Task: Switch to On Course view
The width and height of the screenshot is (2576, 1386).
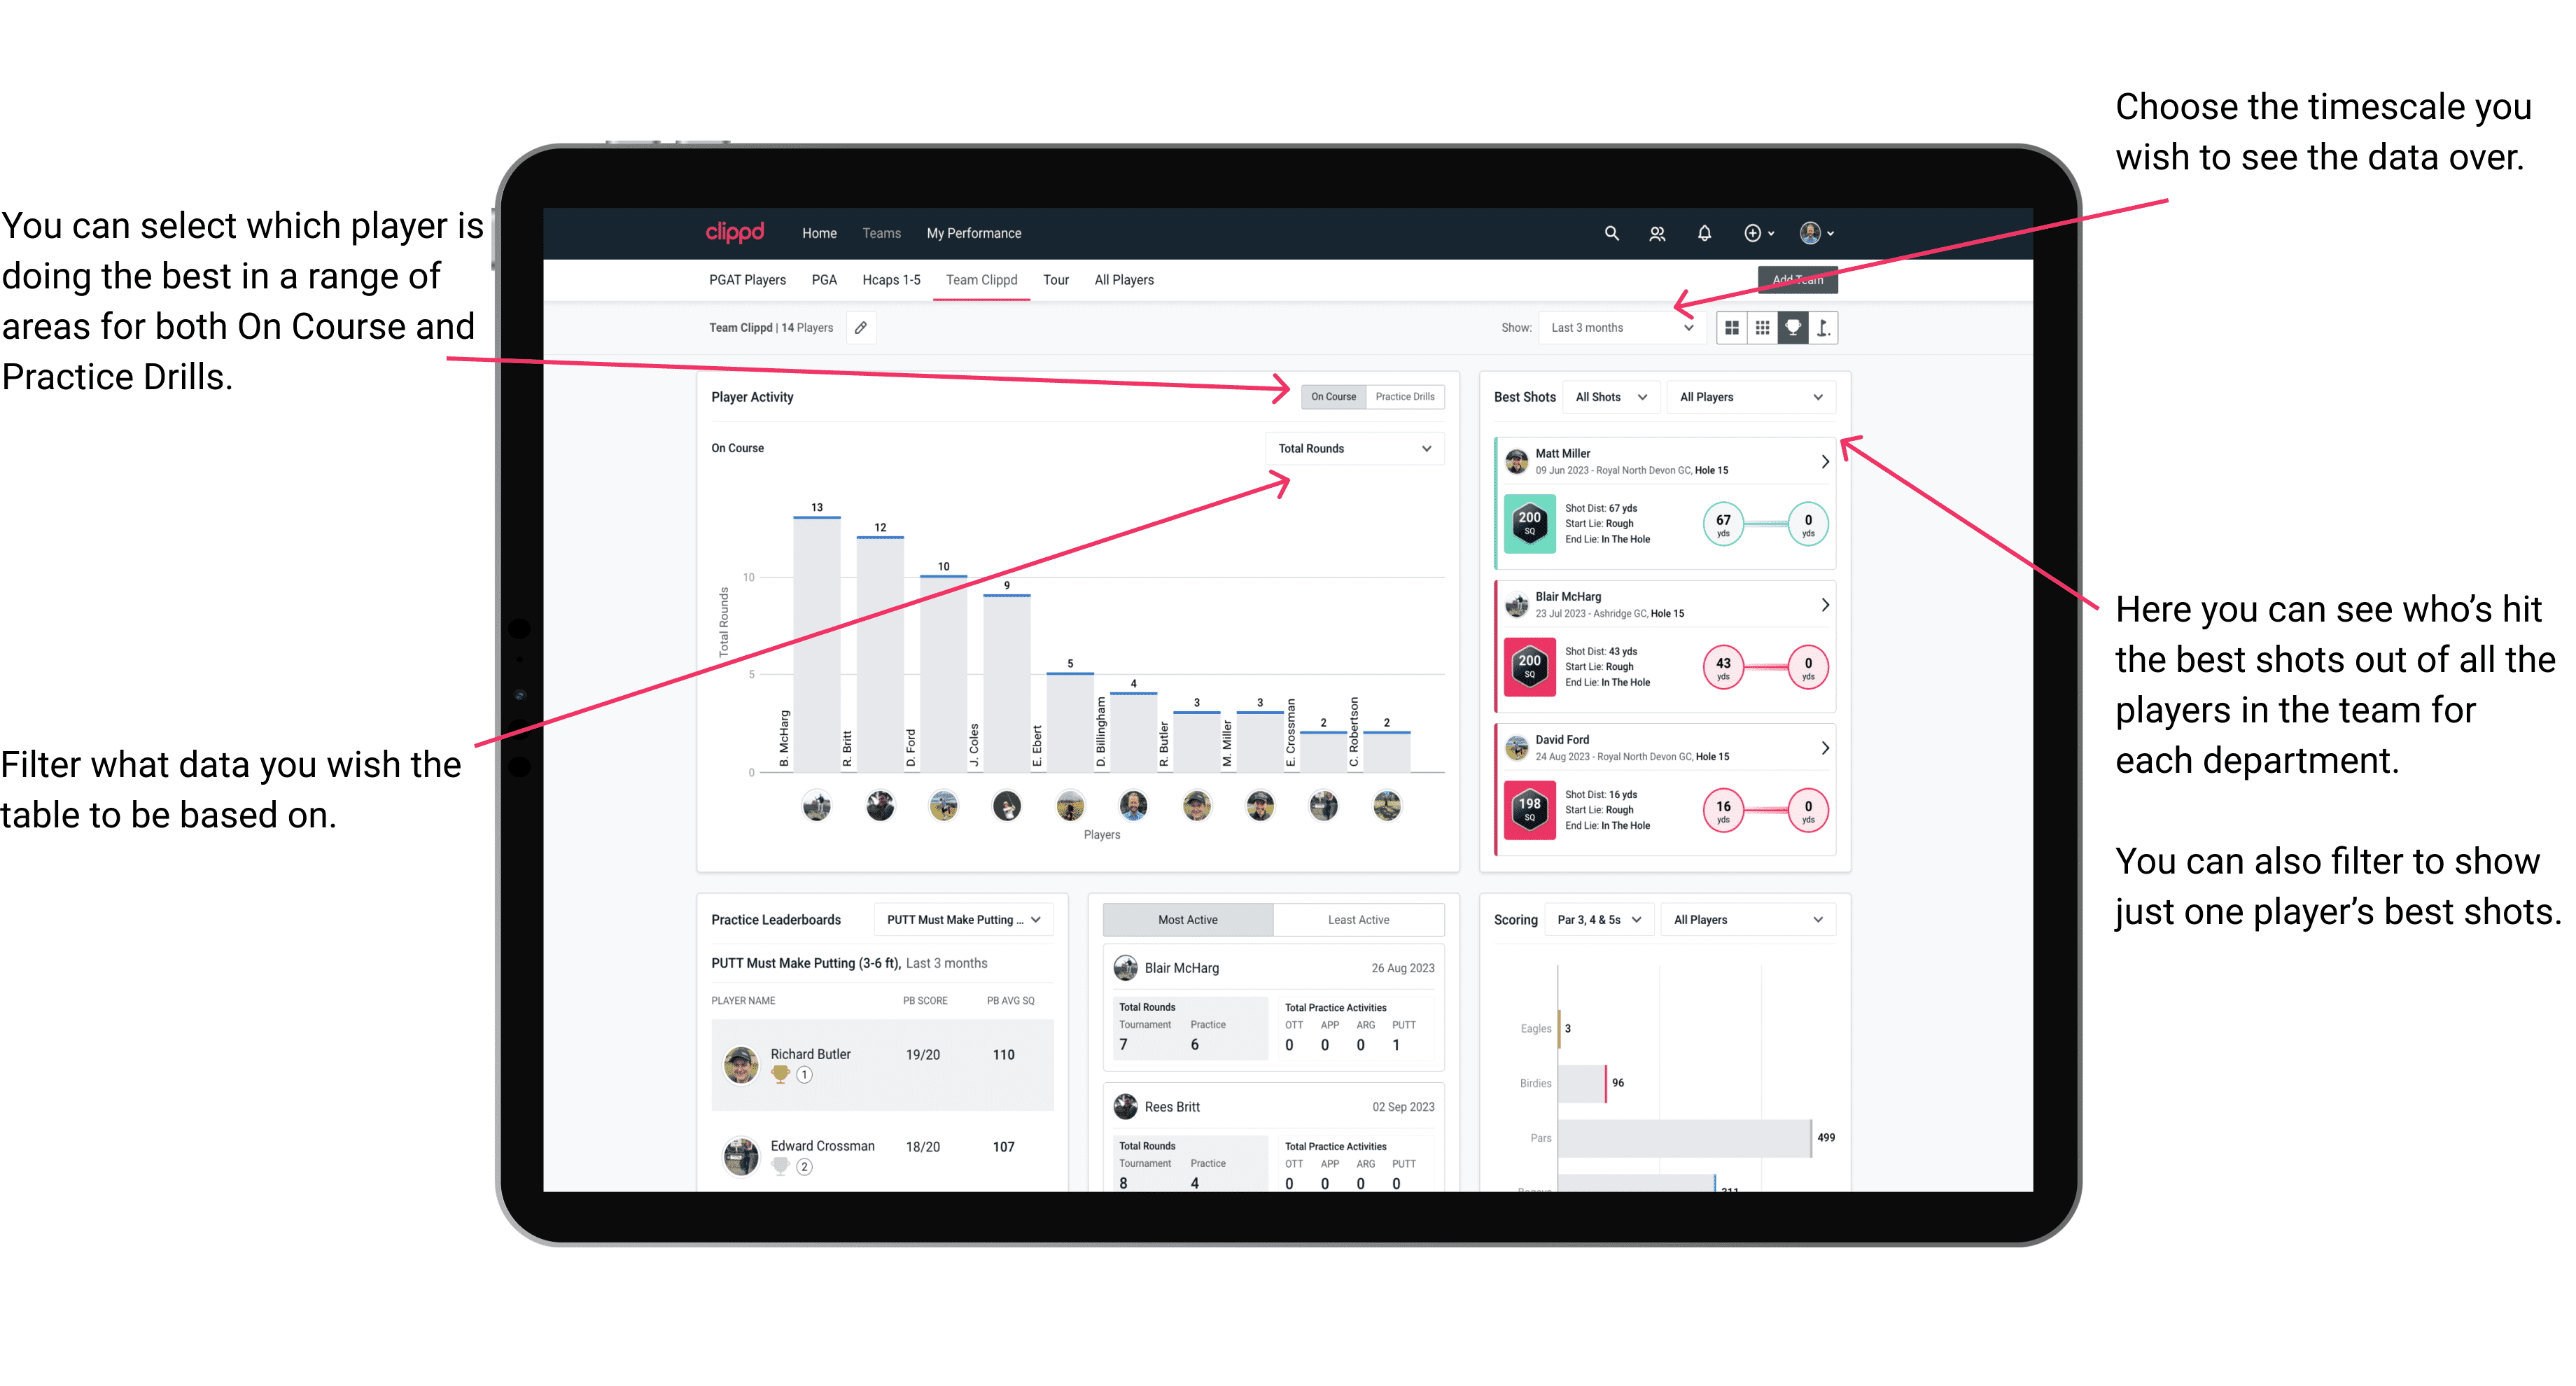Action: click(1332, 396)
